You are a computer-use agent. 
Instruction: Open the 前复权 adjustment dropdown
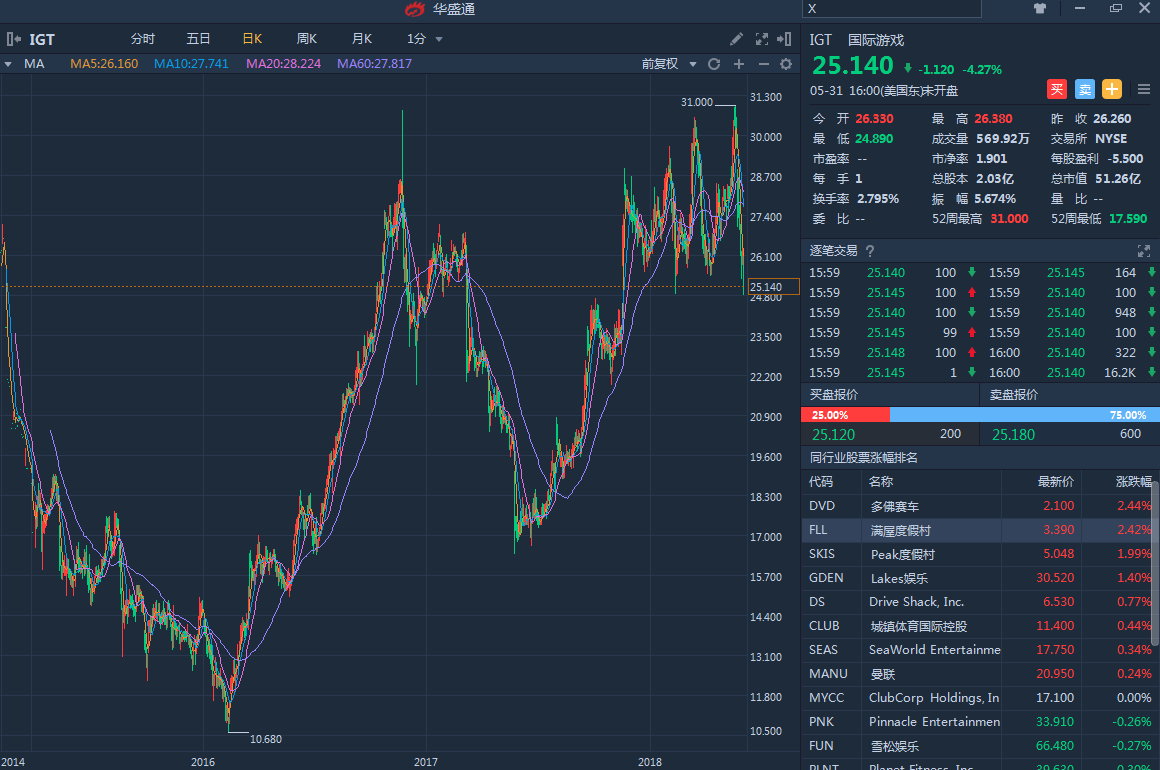click(668, 64)
